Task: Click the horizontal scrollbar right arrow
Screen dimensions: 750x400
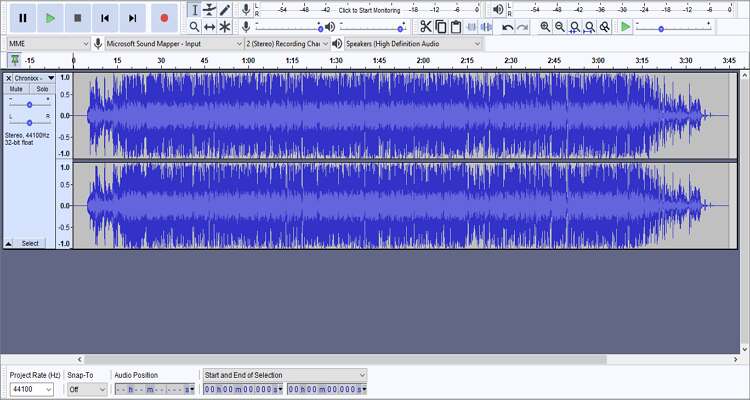Action: [x=736, y=359]
